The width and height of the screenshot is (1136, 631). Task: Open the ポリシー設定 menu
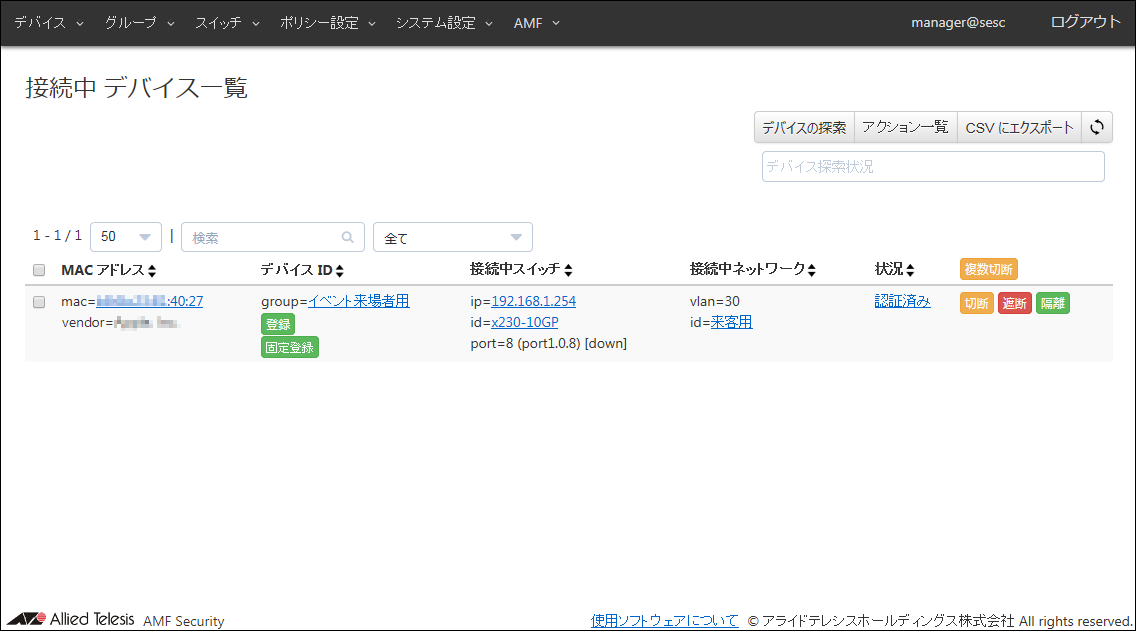pyautogui.click(x=328, y=23)
